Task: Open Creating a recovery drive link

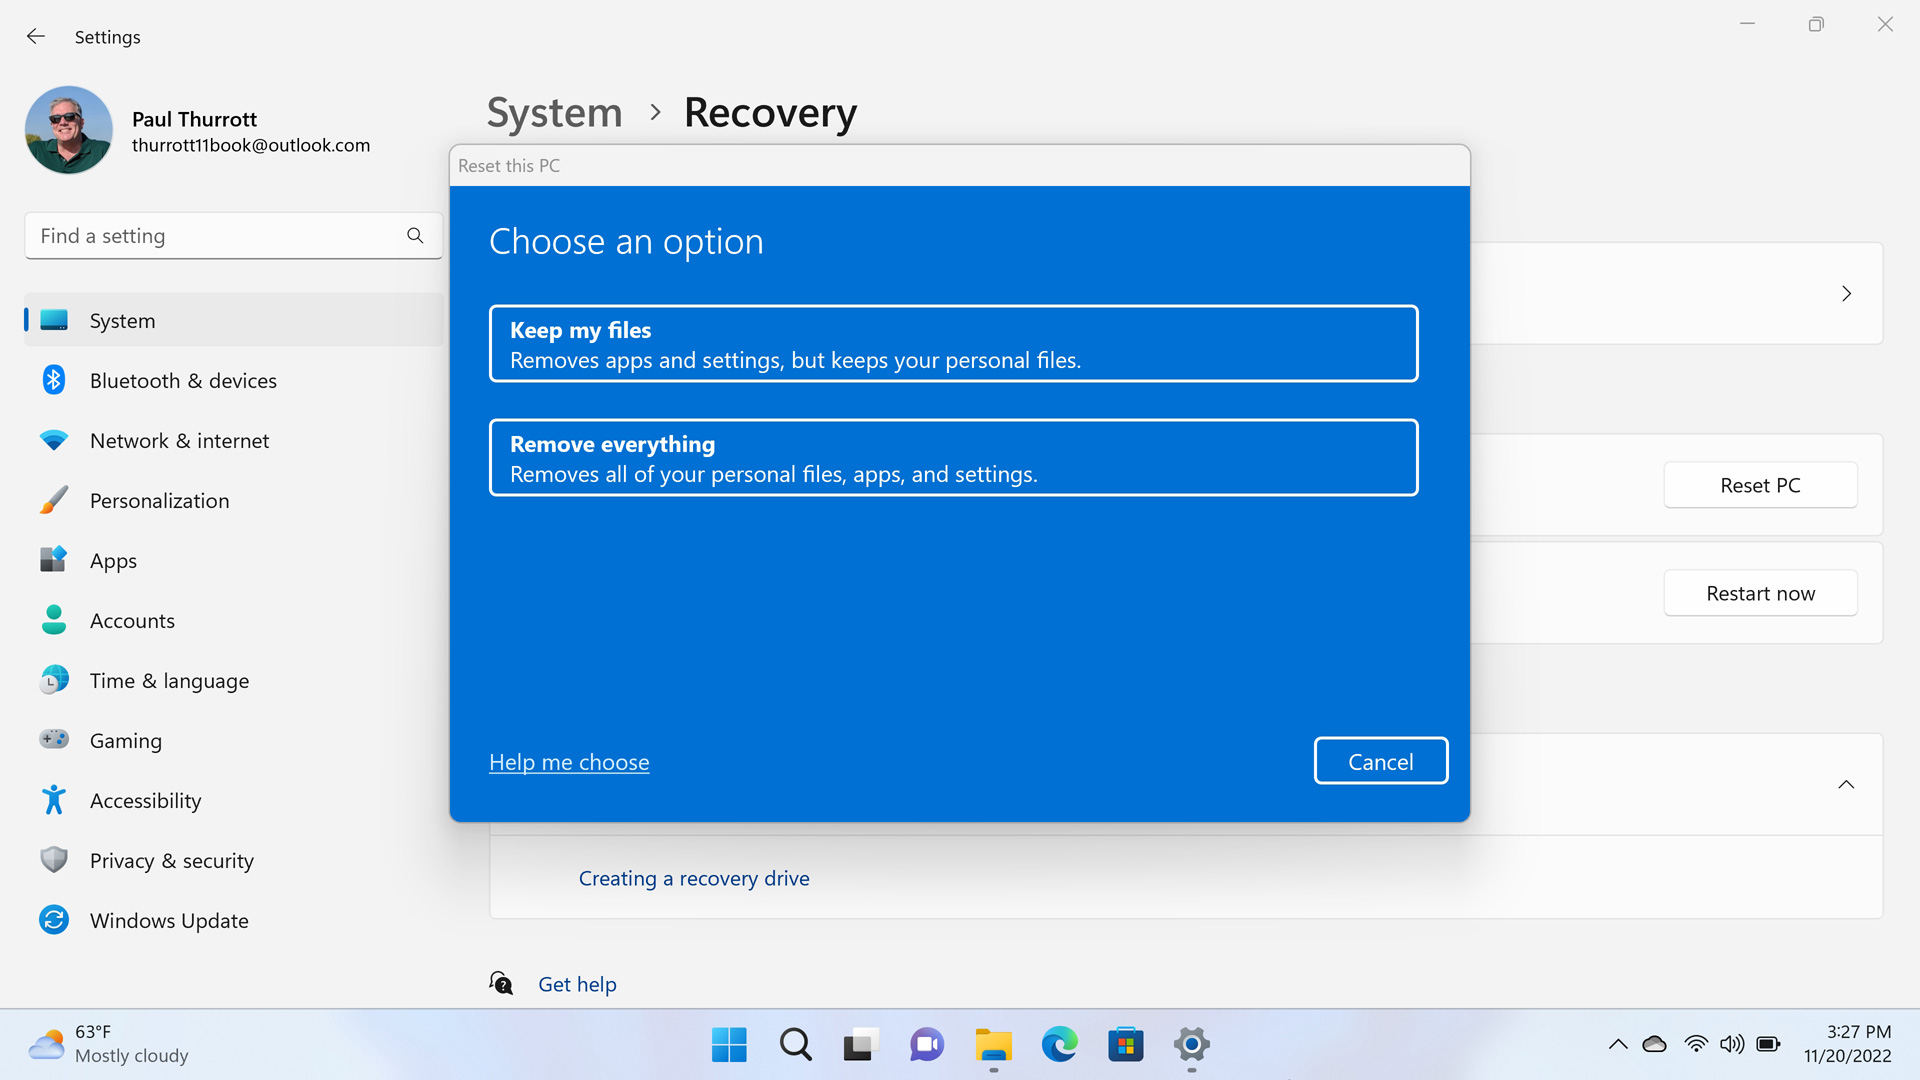Action: [694, 879]
